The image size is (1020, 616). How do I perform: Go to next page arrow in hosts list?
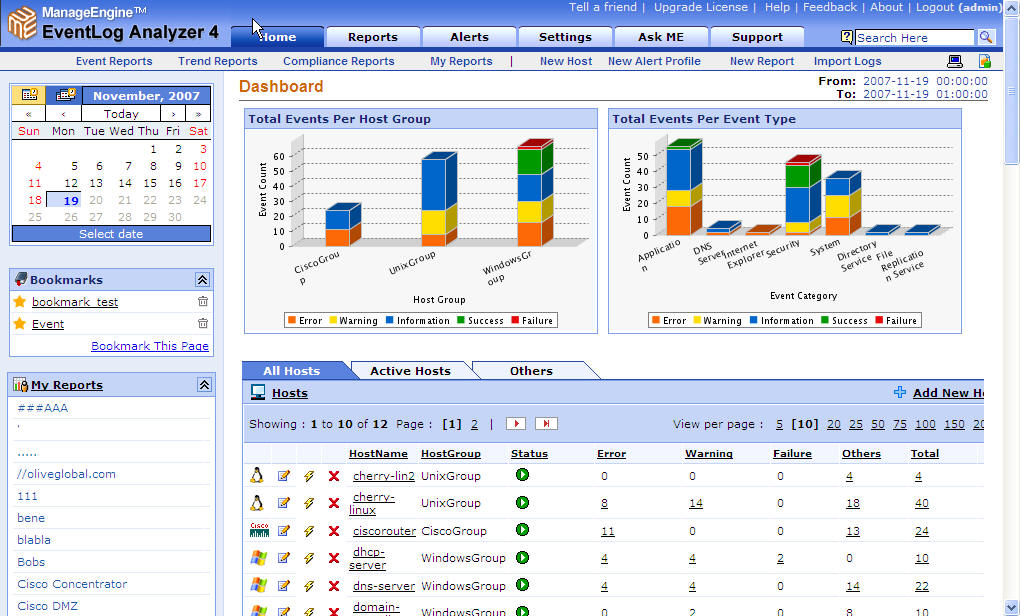pos(516,423)
